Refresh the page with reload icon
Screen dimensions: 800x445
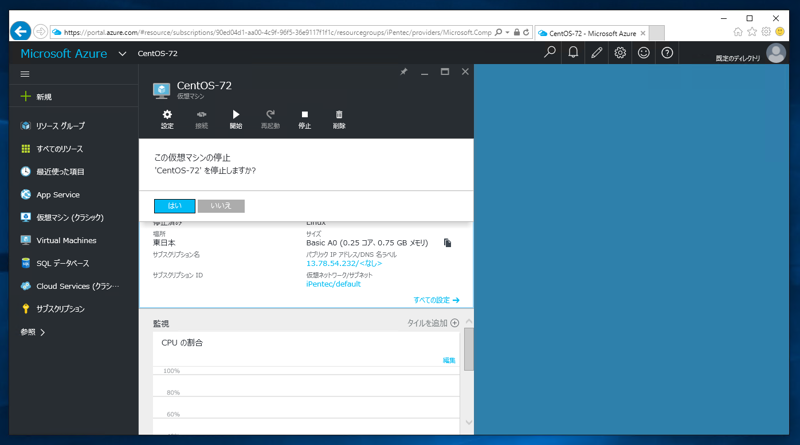tap(526, 32)
